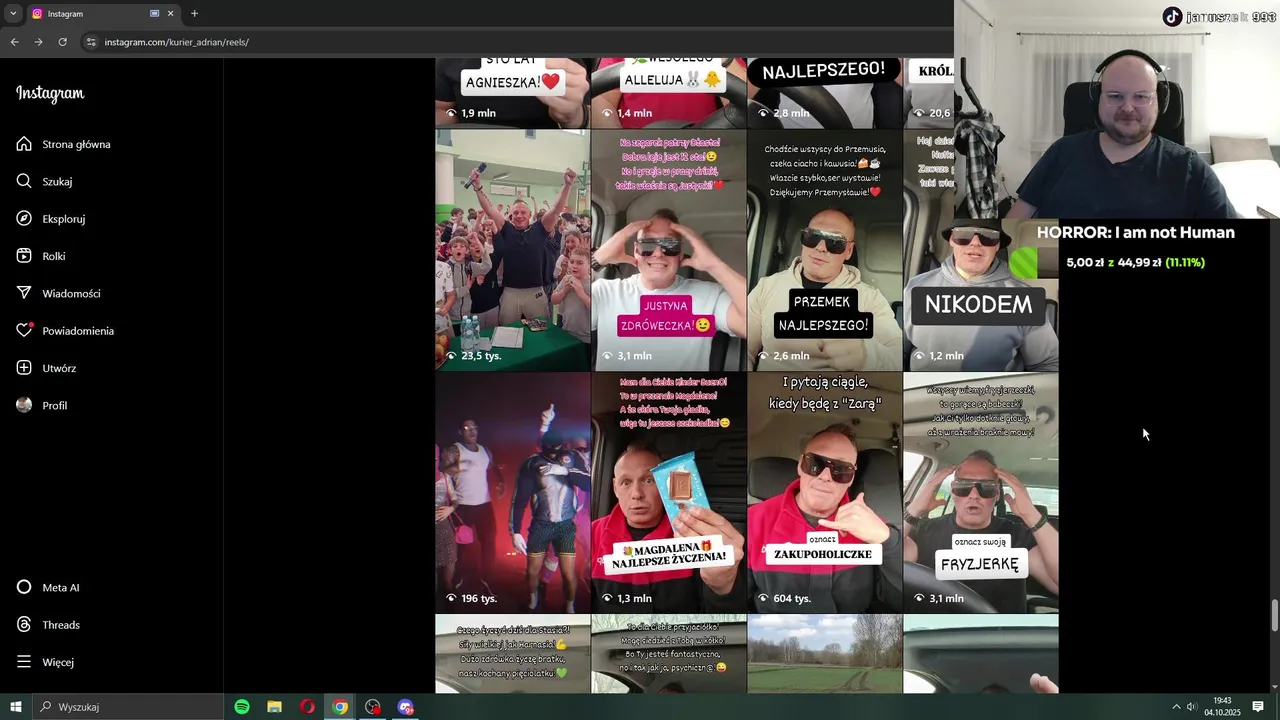
Task: Open the ZAKUPOHOLICZKE reel
Action: (824, 493)
